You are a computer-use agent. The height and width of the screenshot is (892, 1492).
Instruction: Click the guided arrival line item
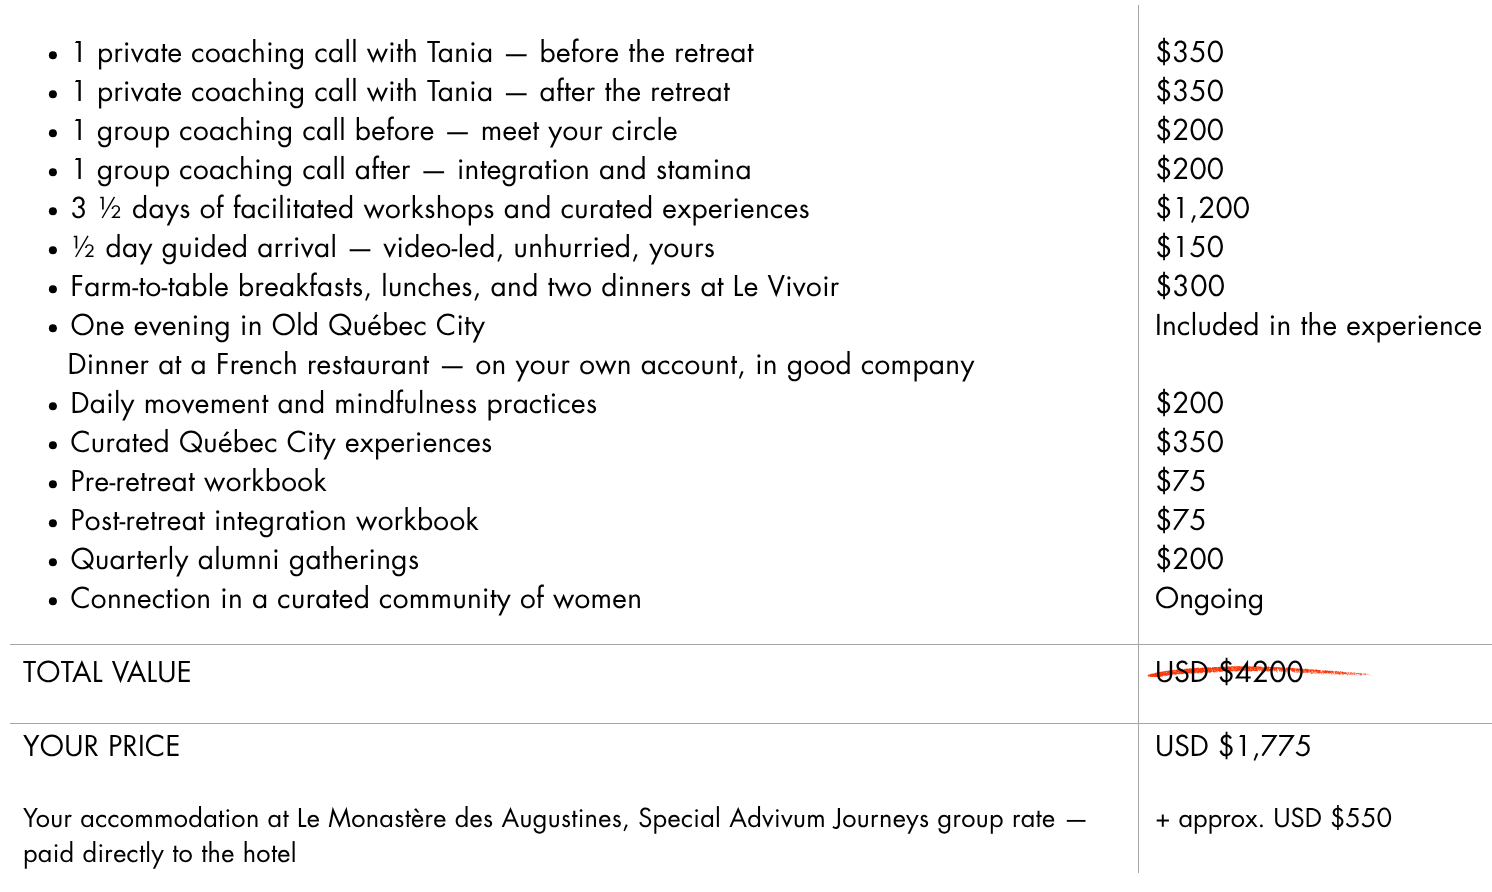point(392,248)
